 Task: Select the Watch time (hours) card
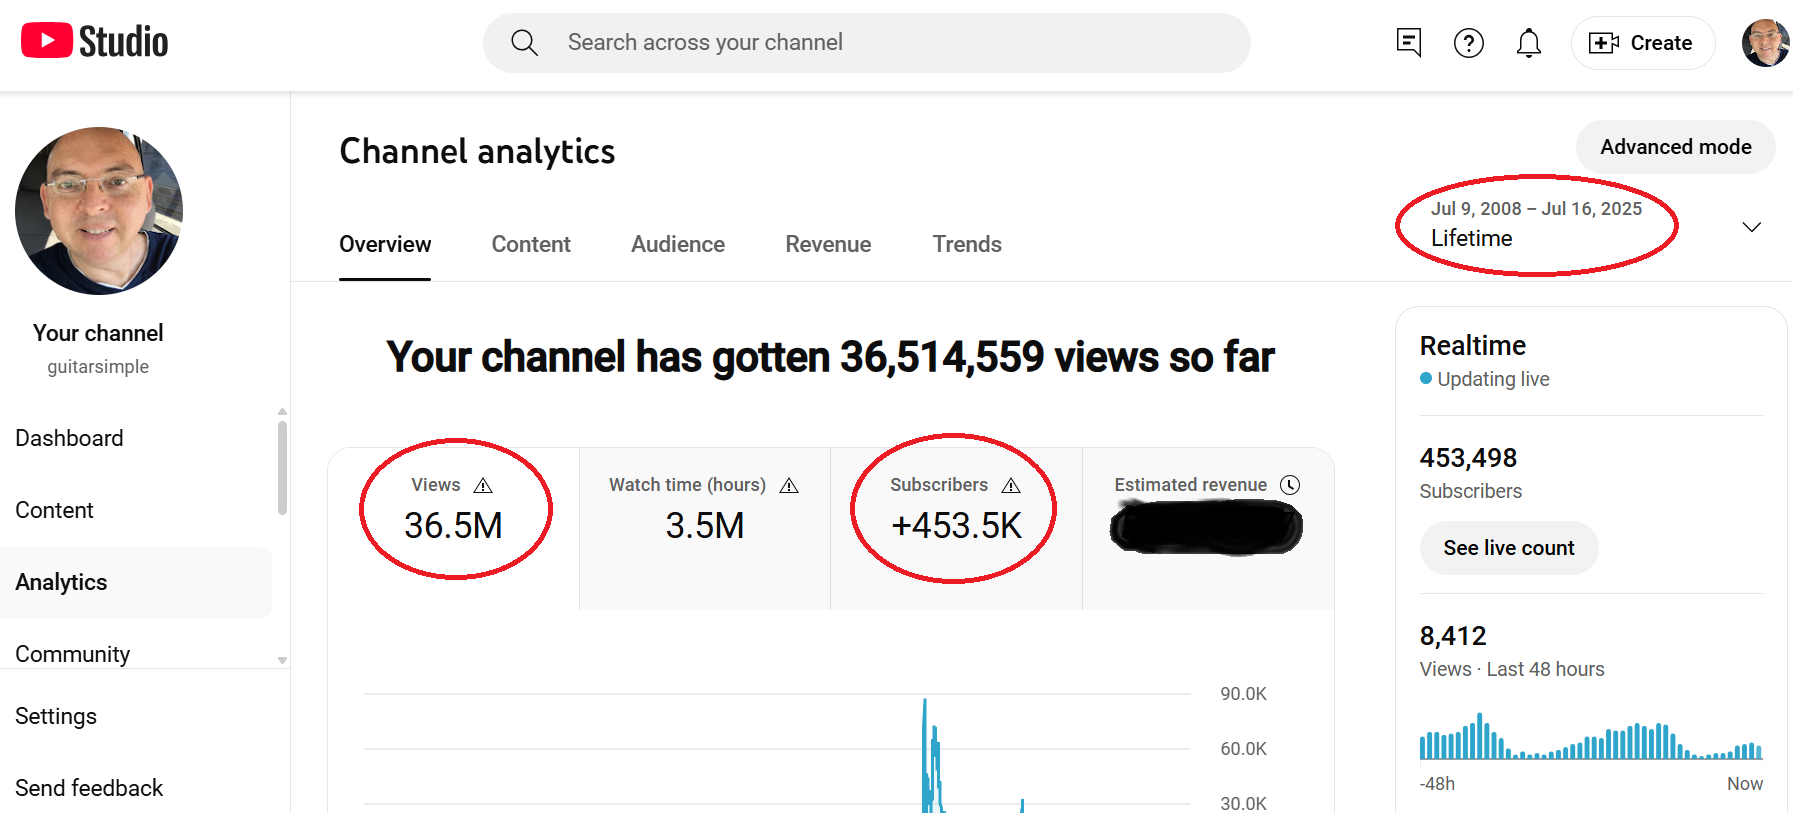click(x=705, y=528)
